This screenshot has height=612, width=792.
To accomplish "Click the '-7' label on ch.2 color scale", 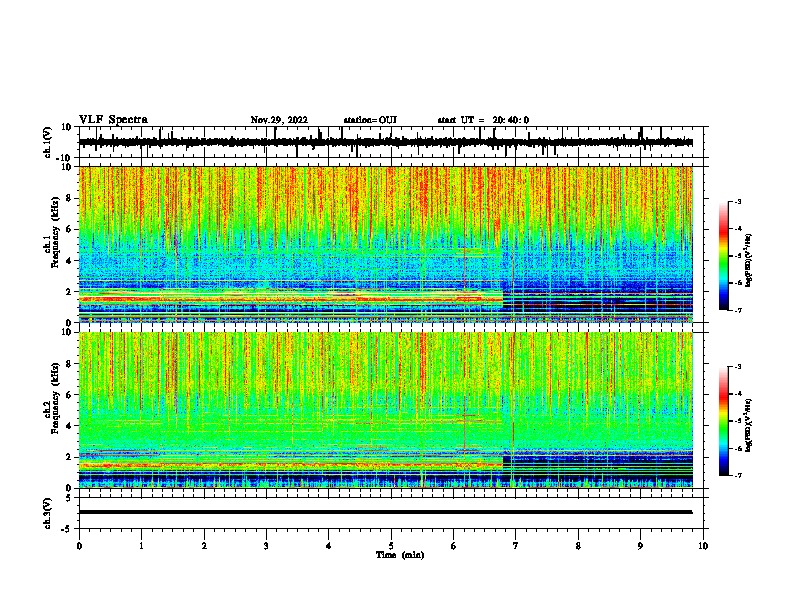I will 737,475.
